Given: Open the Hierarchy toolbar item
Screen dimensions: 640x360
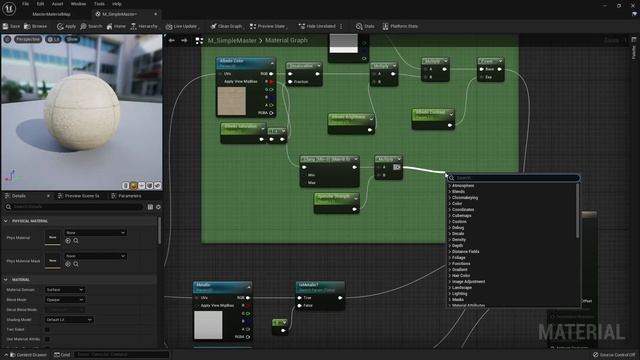Looking at the screenshot, I should click(x=144, y=26).
